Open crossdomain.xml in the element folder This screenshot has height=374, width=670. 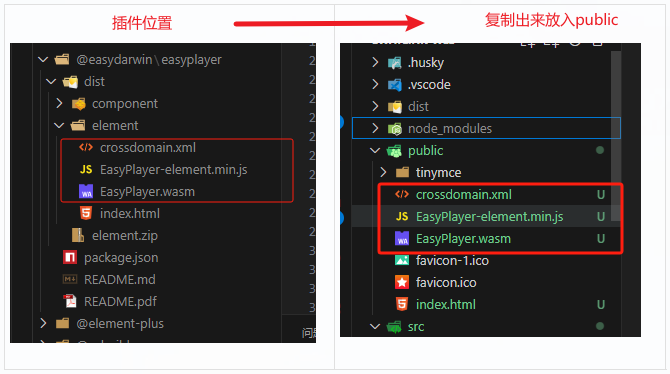tap(148, 147)
